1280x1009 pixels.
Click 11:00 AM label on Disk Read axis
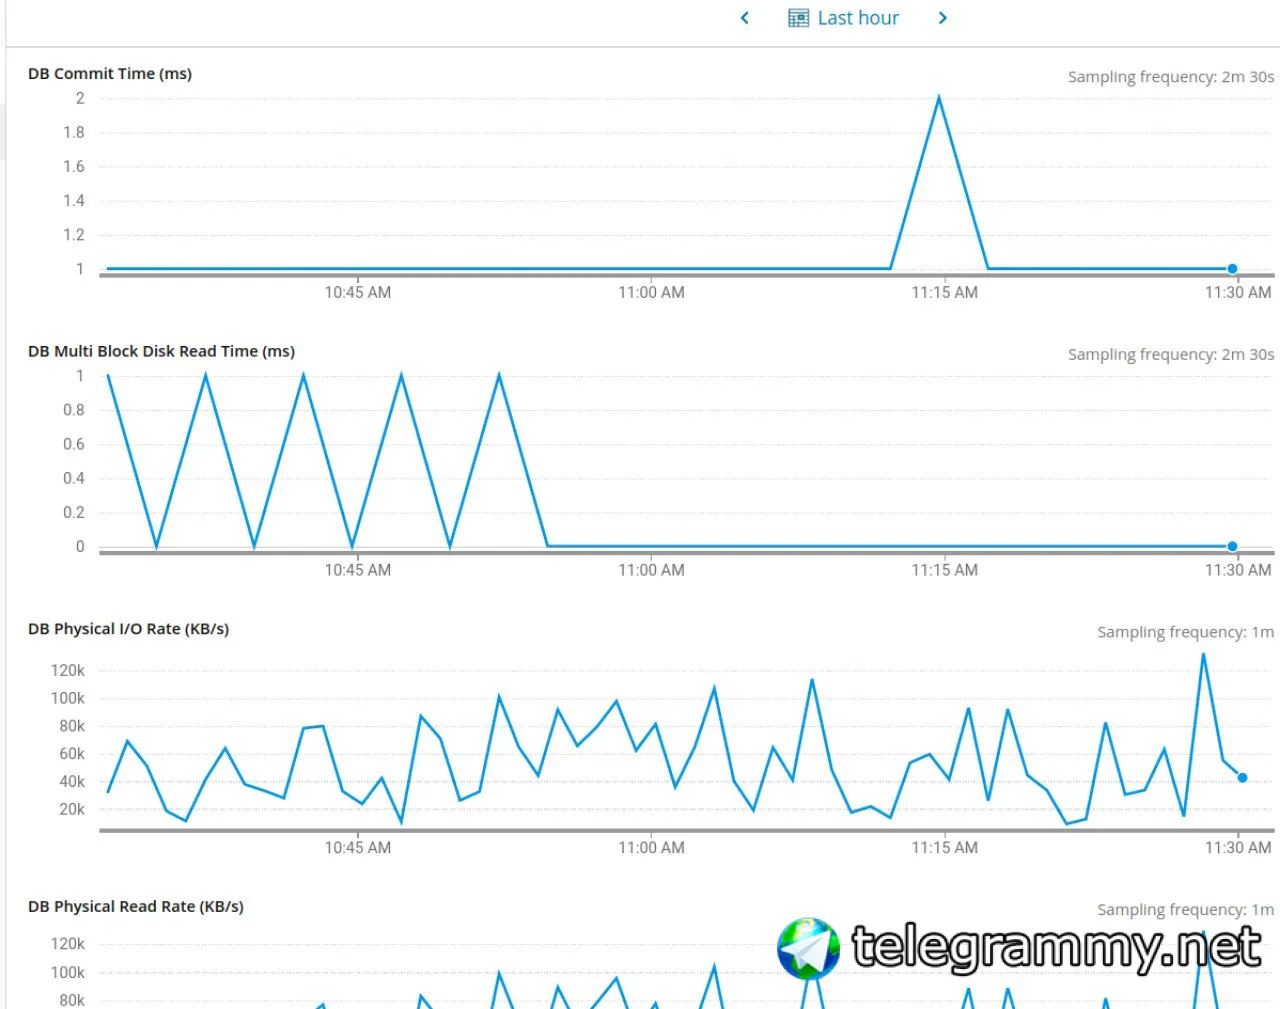tap(651, 570)
